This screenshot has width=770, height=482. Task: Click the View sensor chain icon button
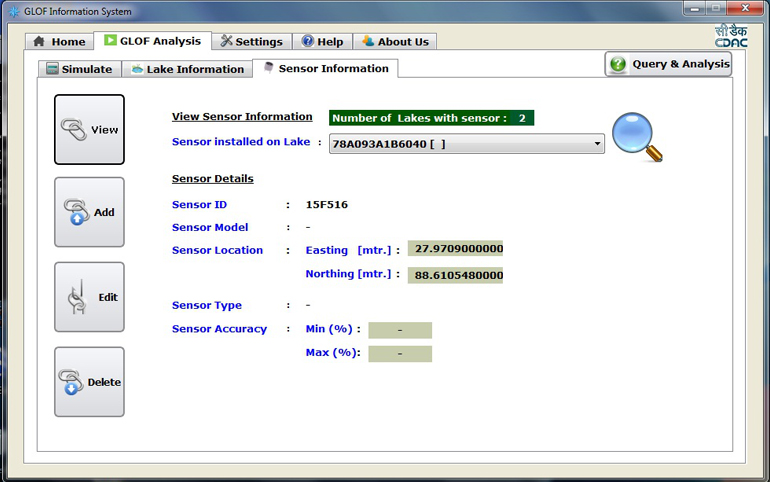89,130
